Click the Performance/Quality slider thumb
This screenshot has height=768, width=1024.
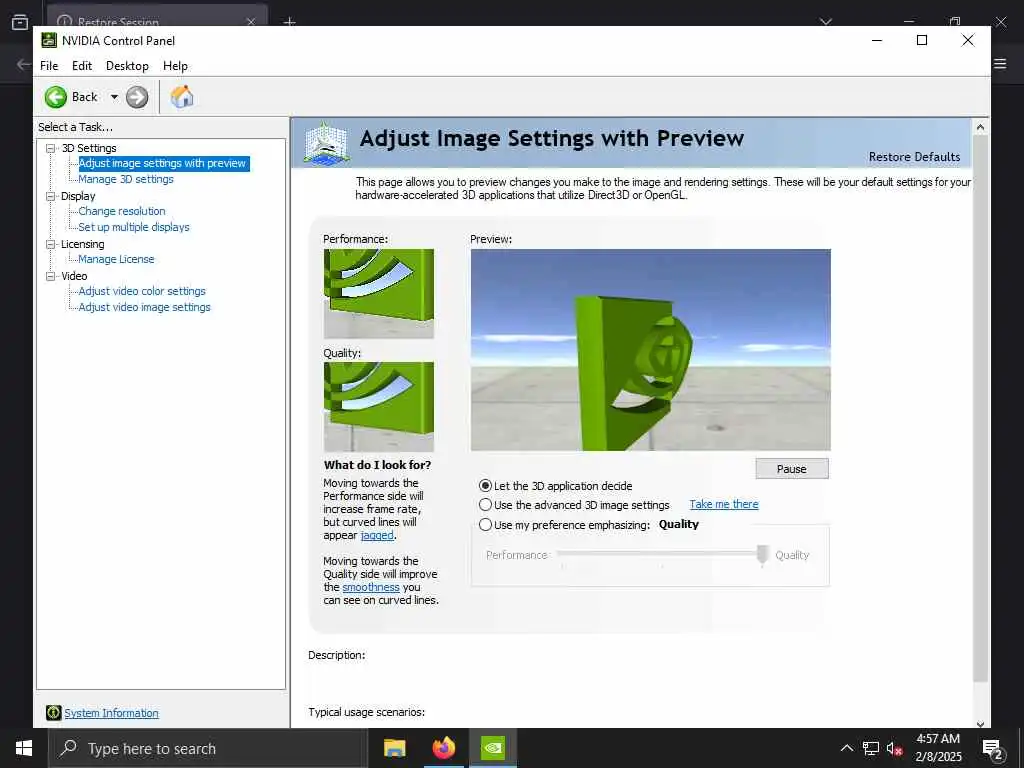pyautogui.click(x=762, y=555)
